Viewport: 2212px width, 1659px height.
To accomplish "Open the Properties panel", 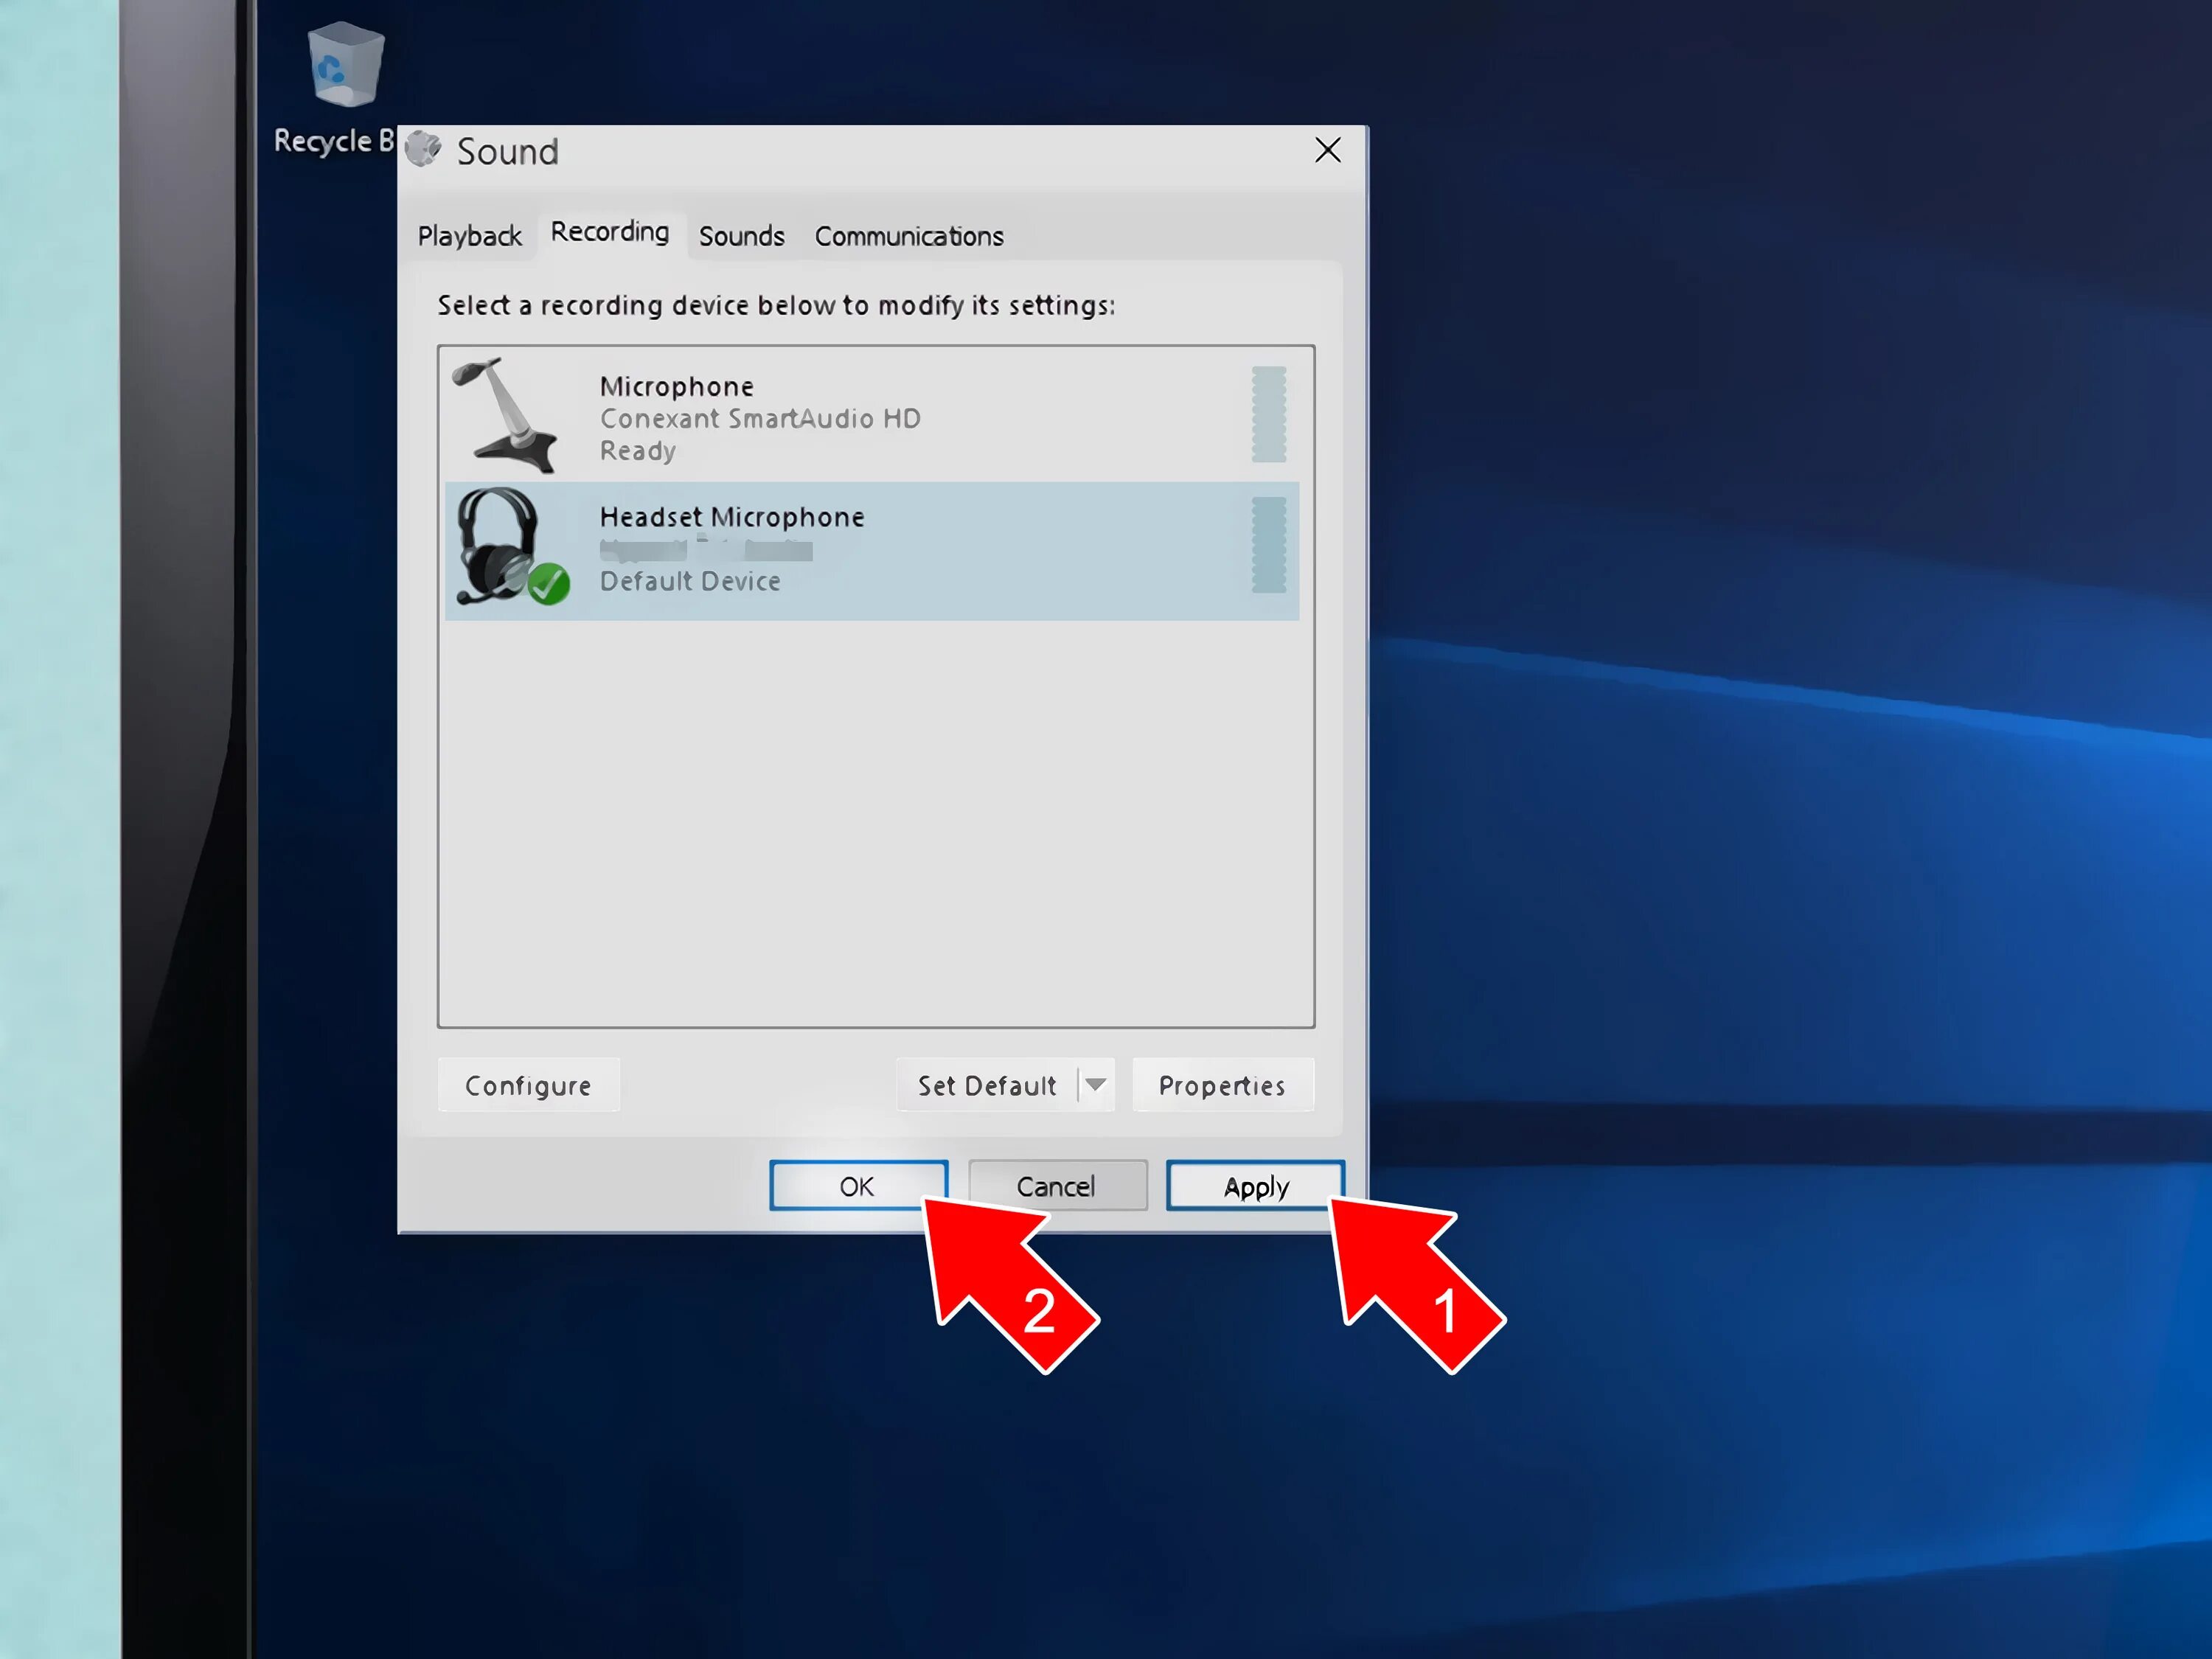I will coord(1221,1084).
